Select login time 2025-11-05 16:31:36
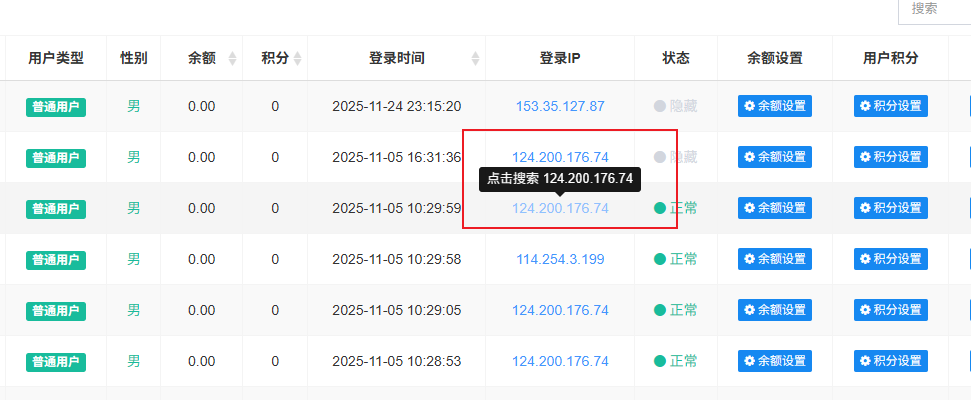This screenshot has width=971, height=400. click(x=396, y=157)
